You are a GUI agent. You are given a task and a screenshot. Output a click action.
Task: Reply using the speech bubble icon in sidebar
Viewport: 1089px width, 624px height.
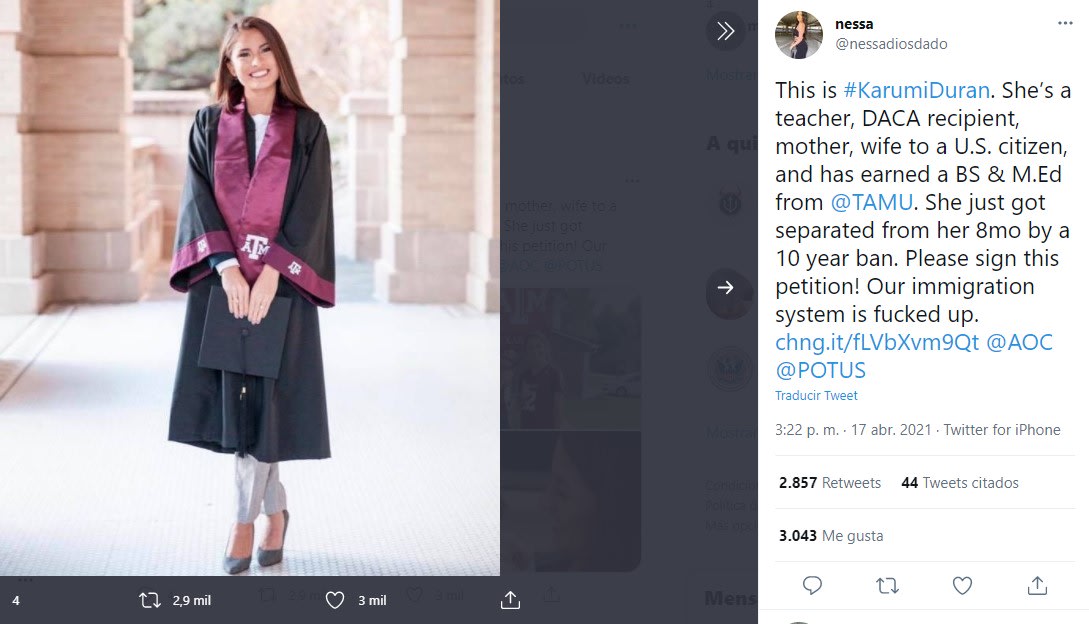click(812, 585)
